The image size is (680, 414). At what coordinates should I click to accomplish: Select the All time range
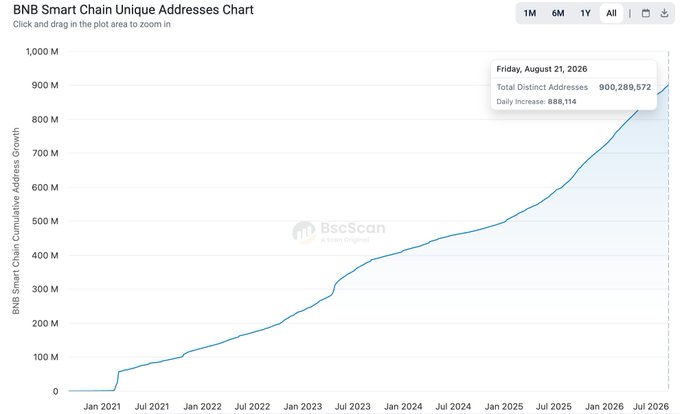click(611, 13)
